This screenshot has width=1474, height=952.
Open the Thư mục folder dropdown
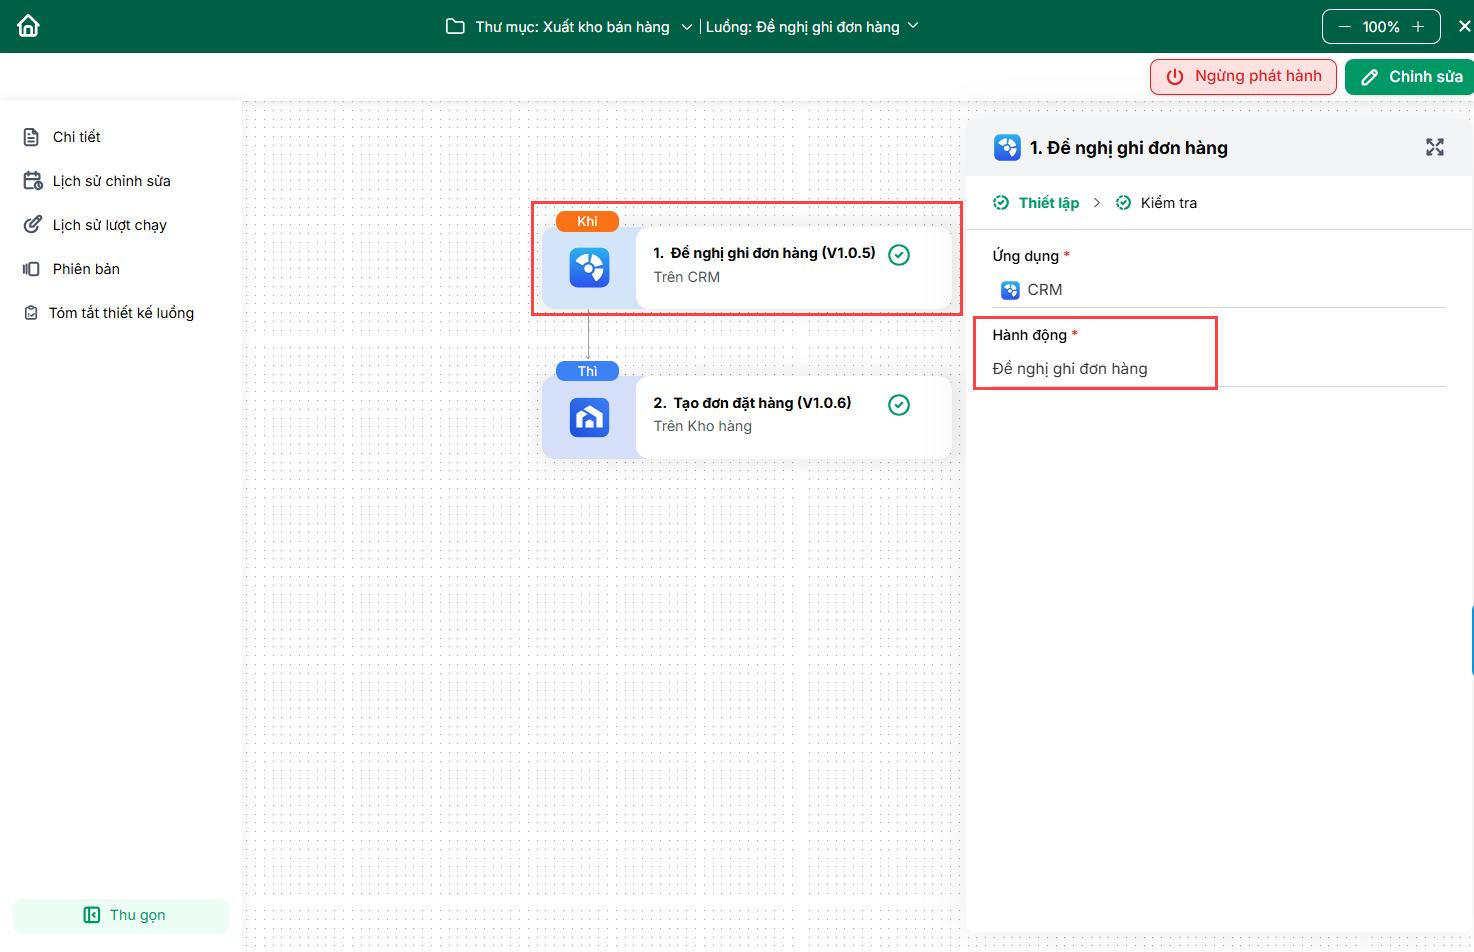coord(686,27)
